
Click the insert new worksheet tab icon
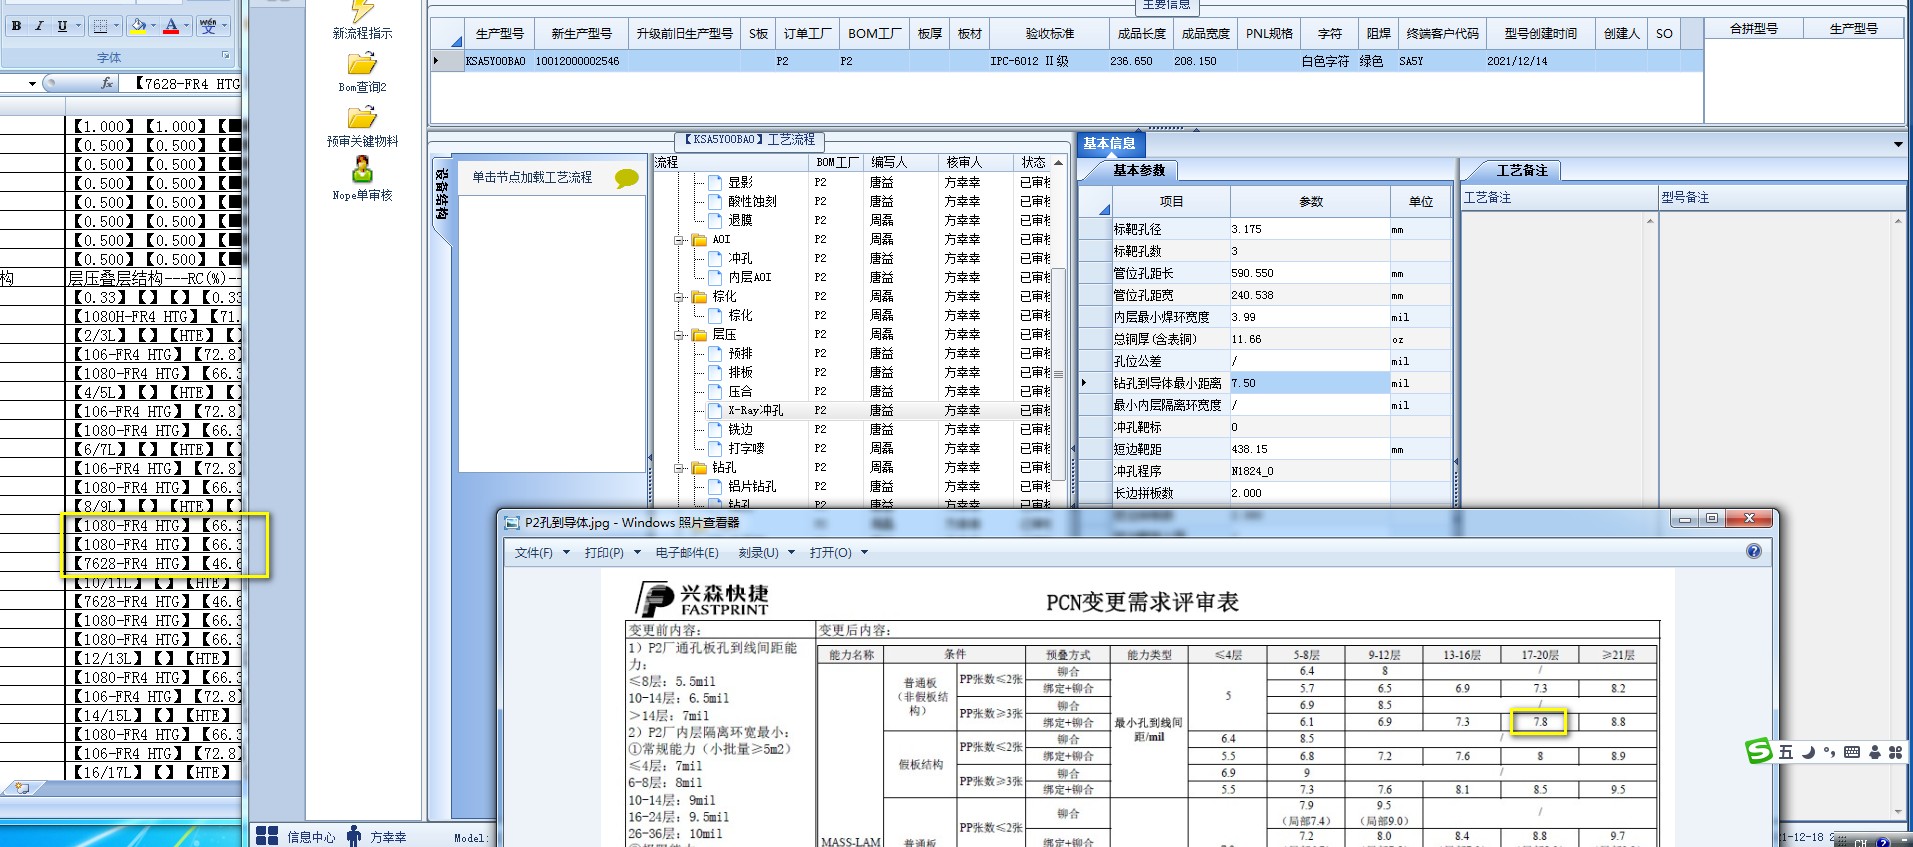22,788
